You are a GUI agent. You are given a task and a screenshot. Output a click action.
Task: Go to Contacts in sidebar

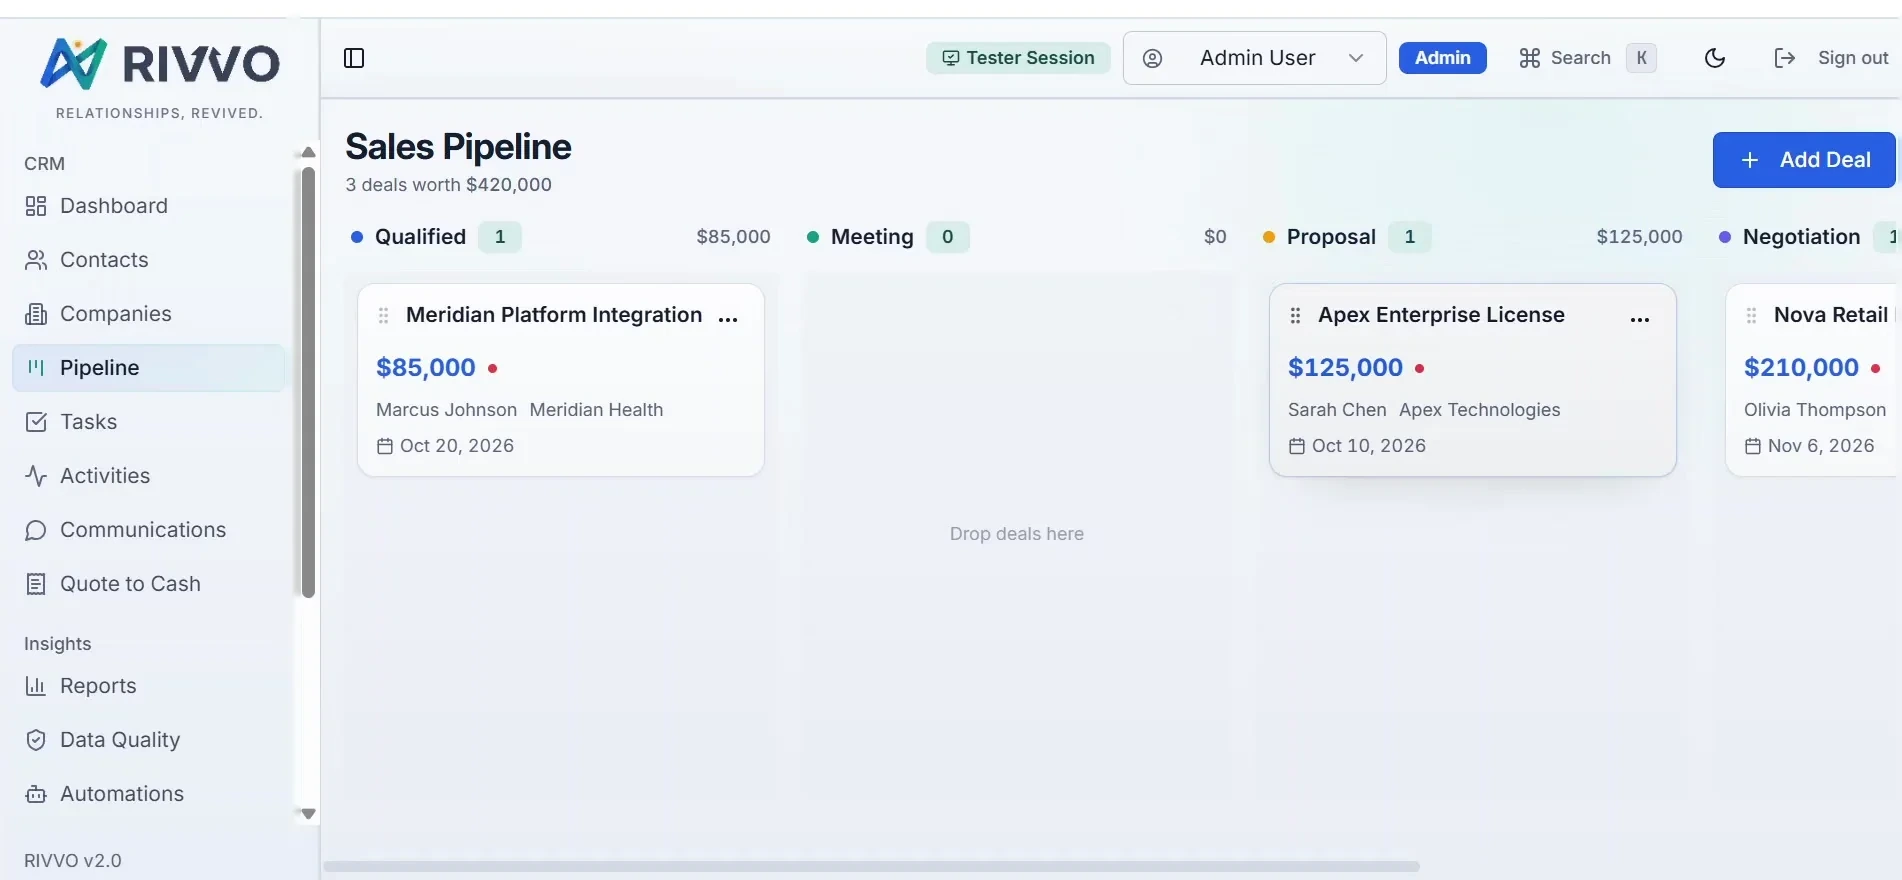point(148,260)
